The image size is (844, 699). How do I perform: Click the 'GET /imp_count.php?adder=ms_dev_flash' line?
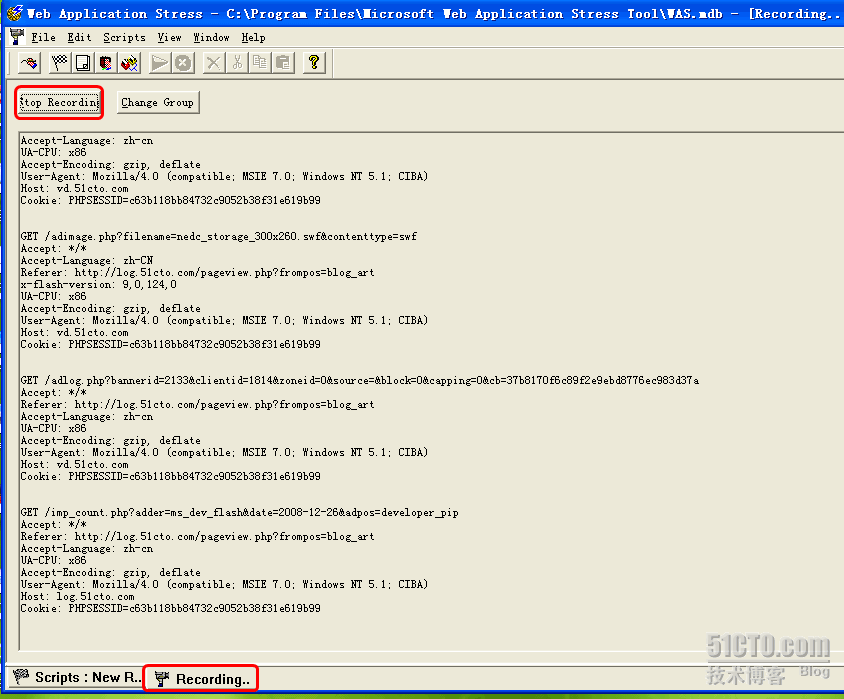[240, 512]
